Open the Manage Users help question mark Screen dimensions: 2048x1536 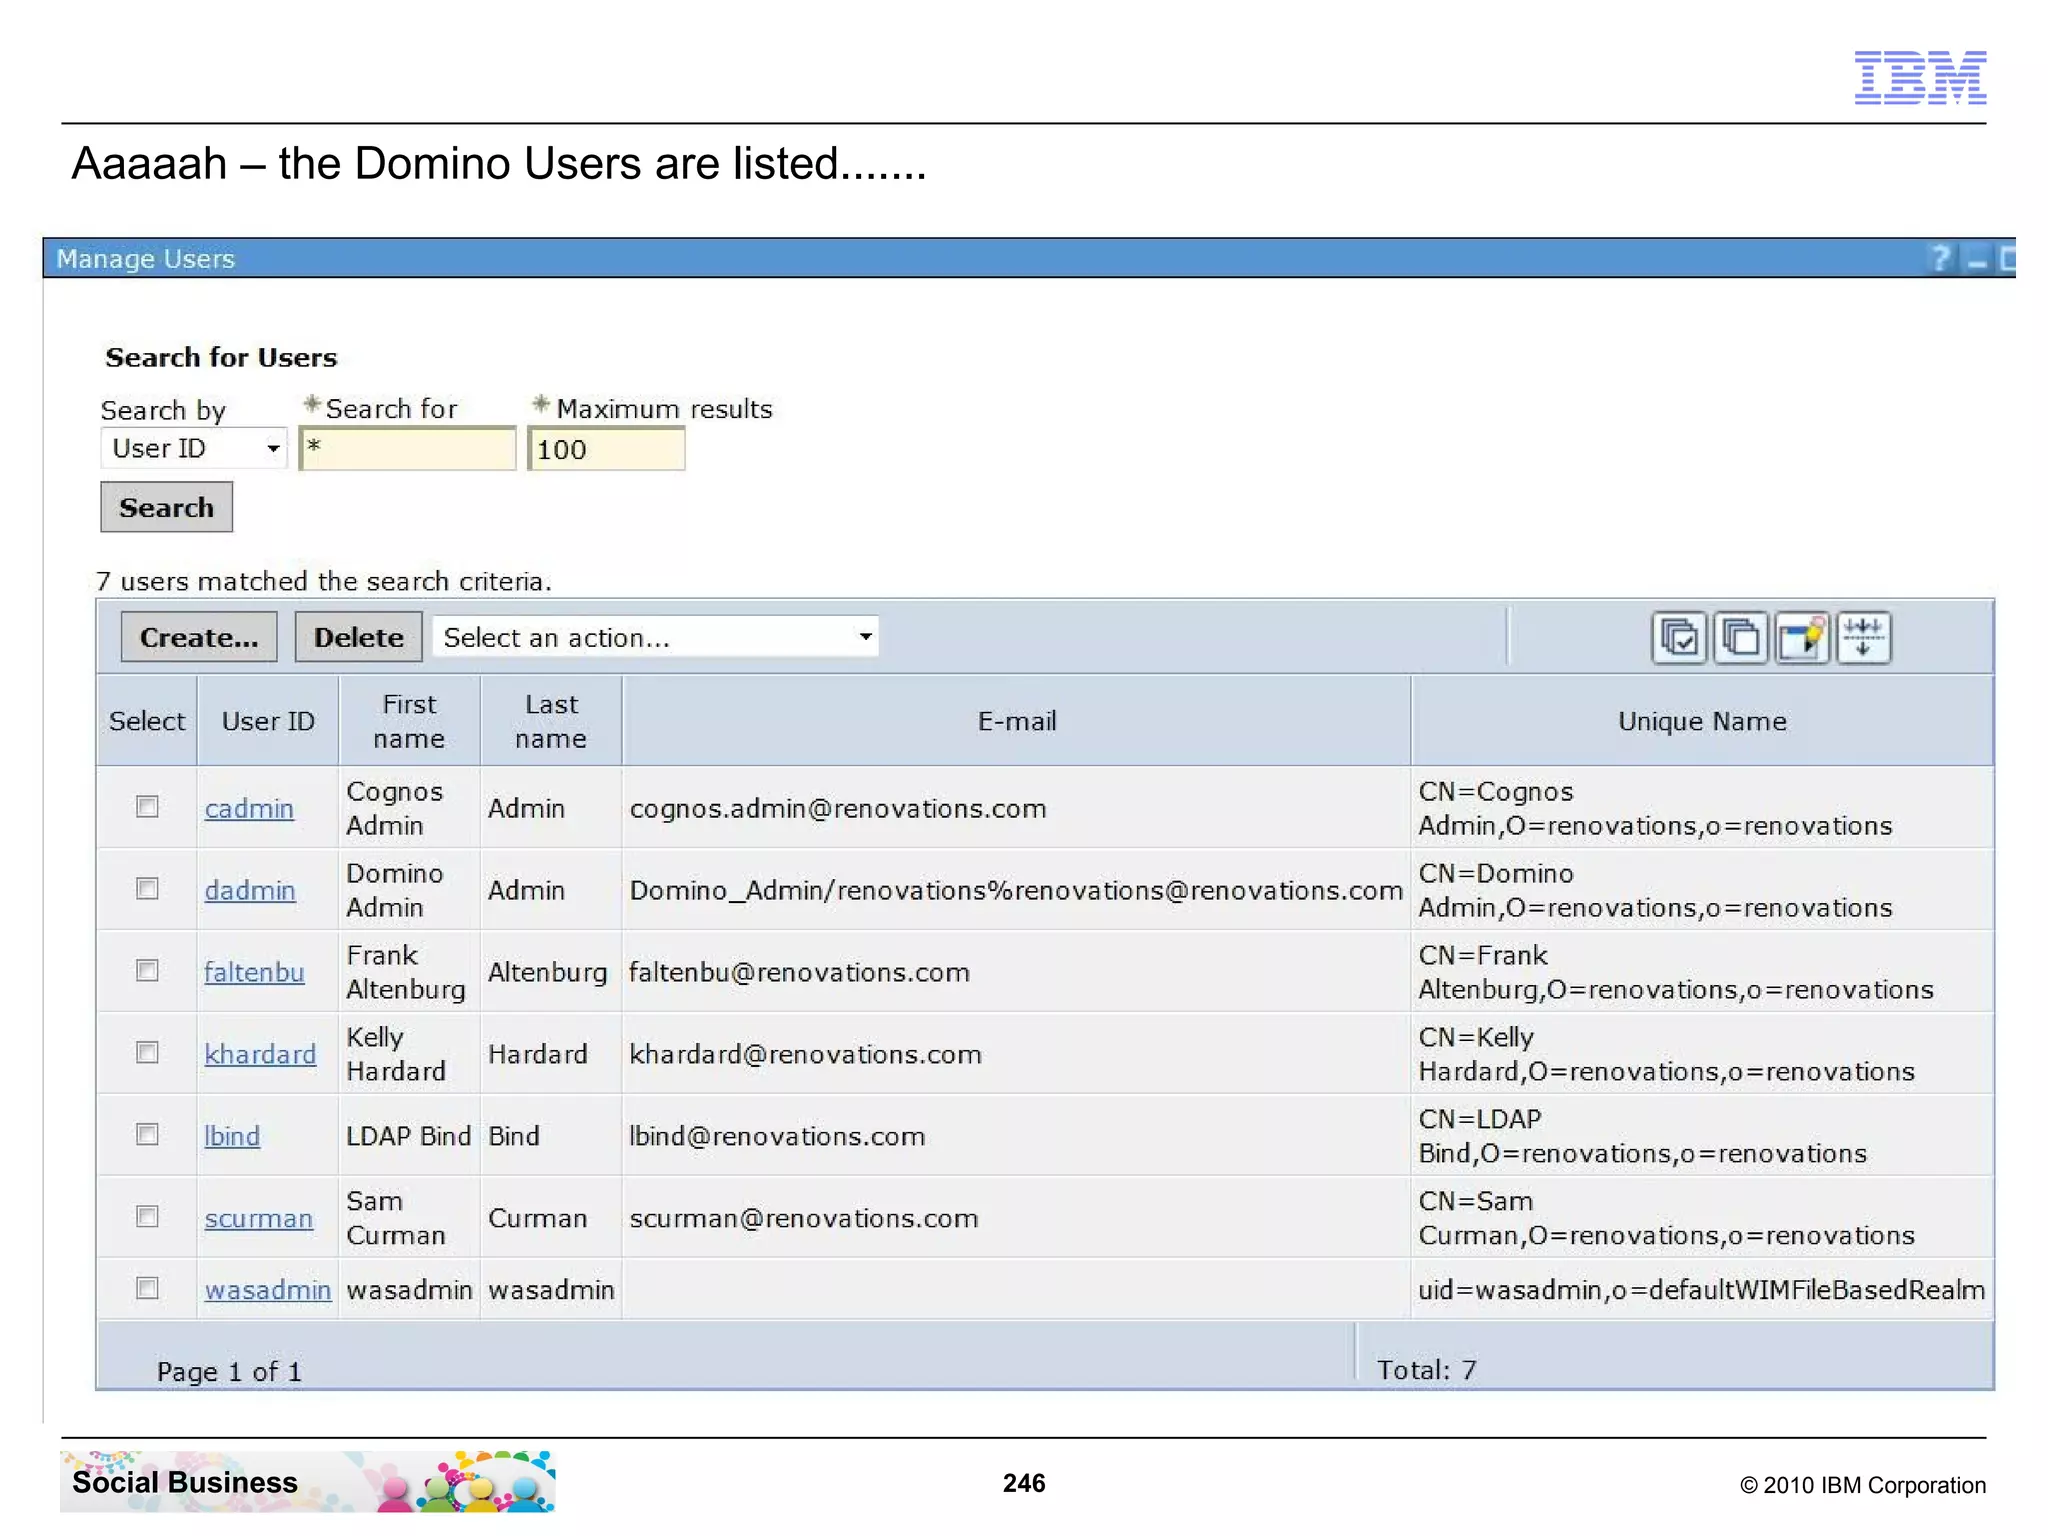[1940, 259]
